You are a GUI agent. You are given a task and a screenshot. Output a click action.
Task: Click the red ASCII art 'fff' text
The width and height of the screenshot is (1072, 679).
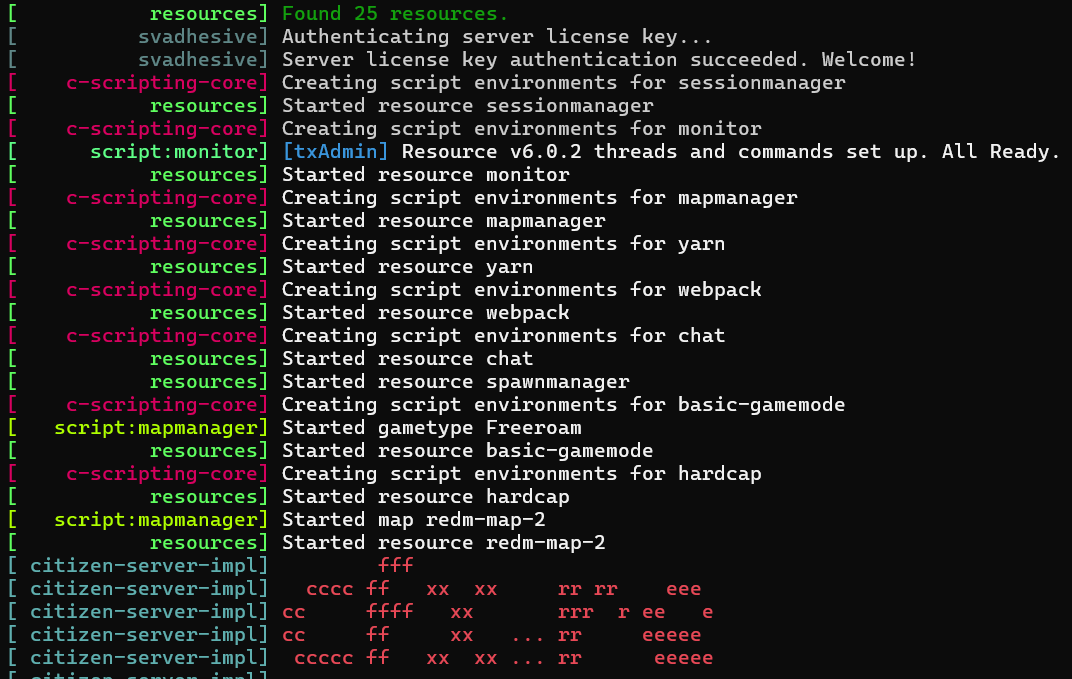click(x=396, y=565)
